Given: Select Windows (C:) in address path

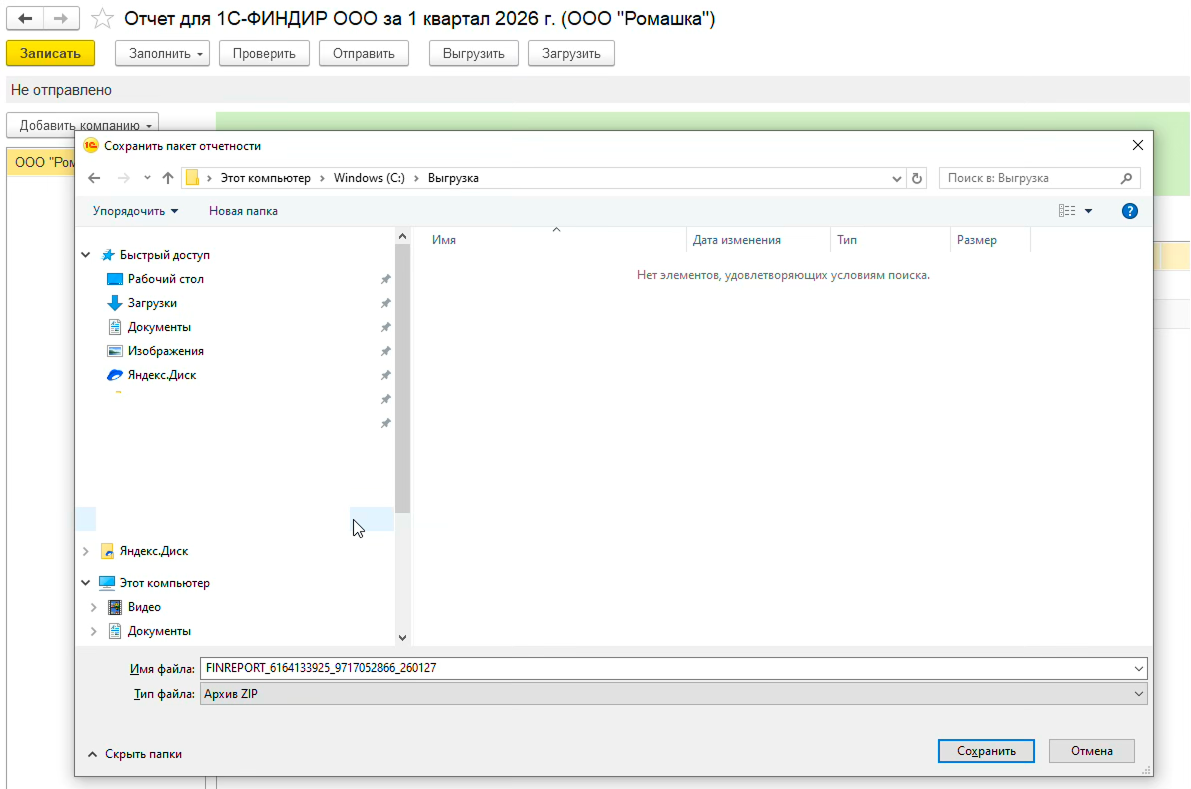Looking at the screenshot, I should point(369,178).
